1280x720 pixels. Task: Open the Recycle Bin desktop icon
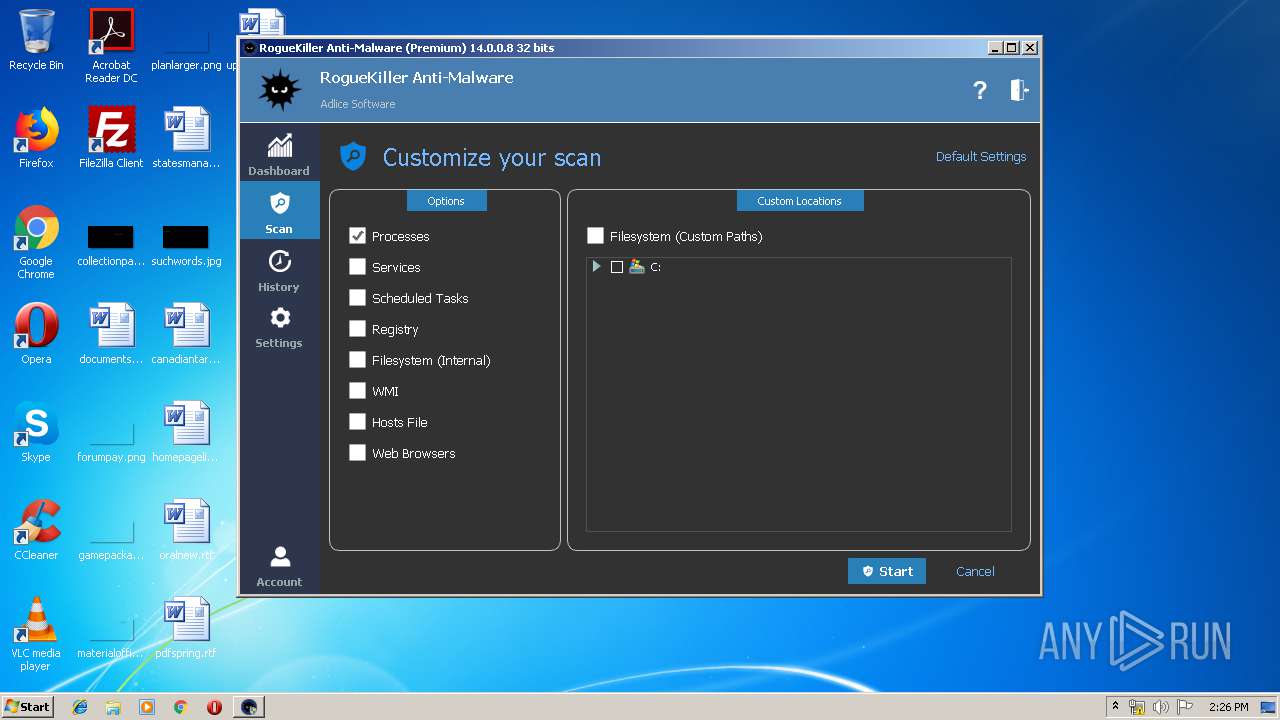point(36,40)
